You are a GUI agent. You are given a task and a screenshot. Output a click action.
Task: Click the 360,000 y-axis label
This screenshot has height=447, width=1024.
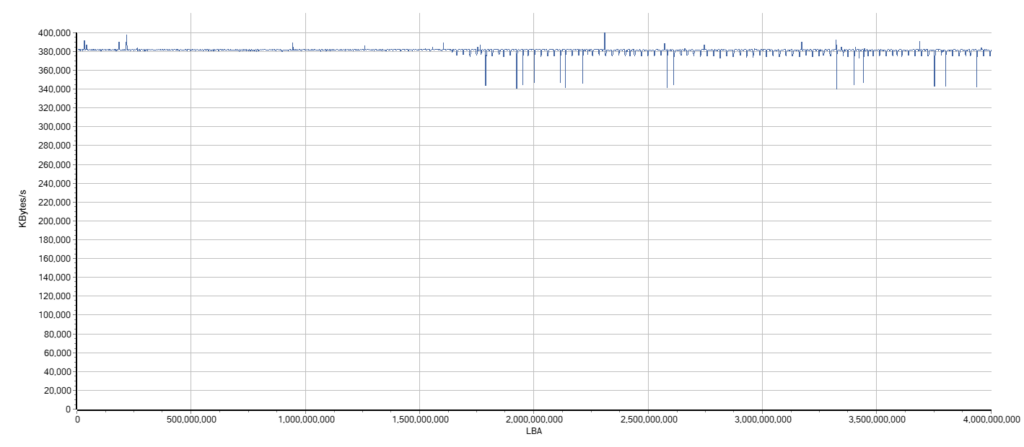(x=56, y=71)
